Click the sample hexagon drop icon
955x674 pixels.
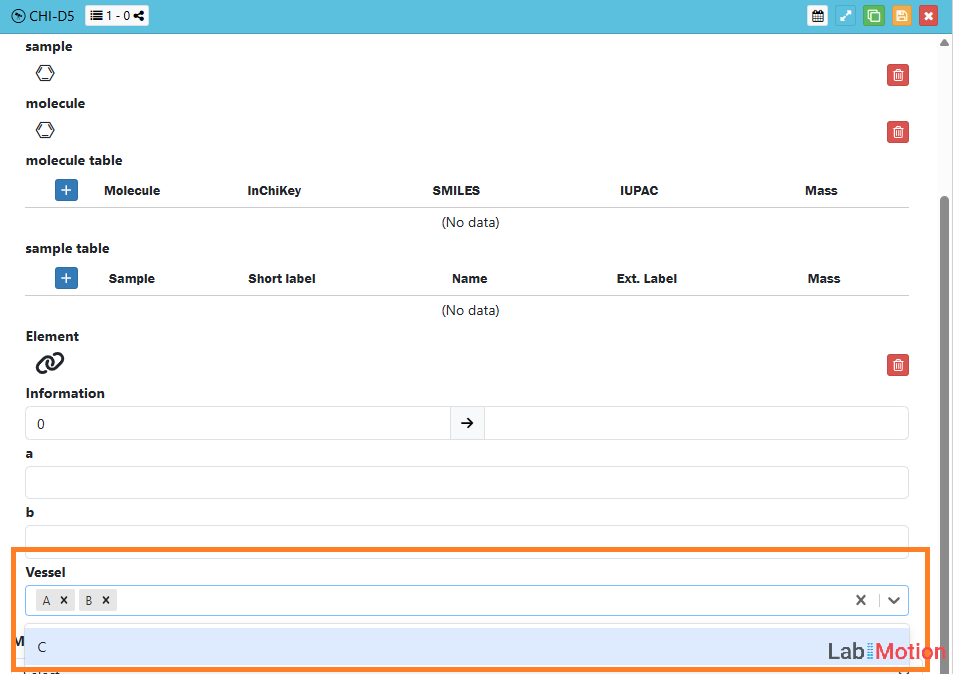pyautogui.click(x=45, y=73)
